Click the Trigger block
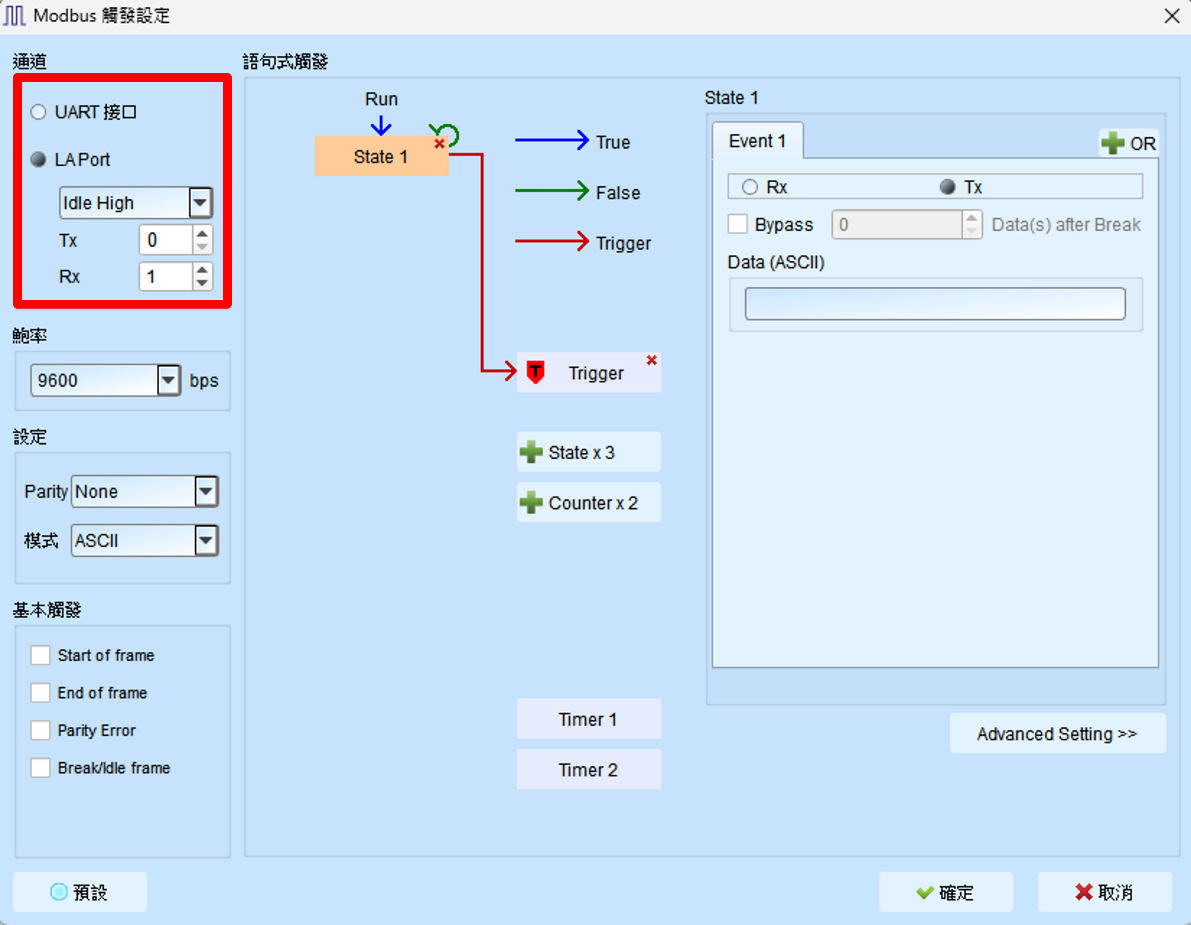 (589, 373)
